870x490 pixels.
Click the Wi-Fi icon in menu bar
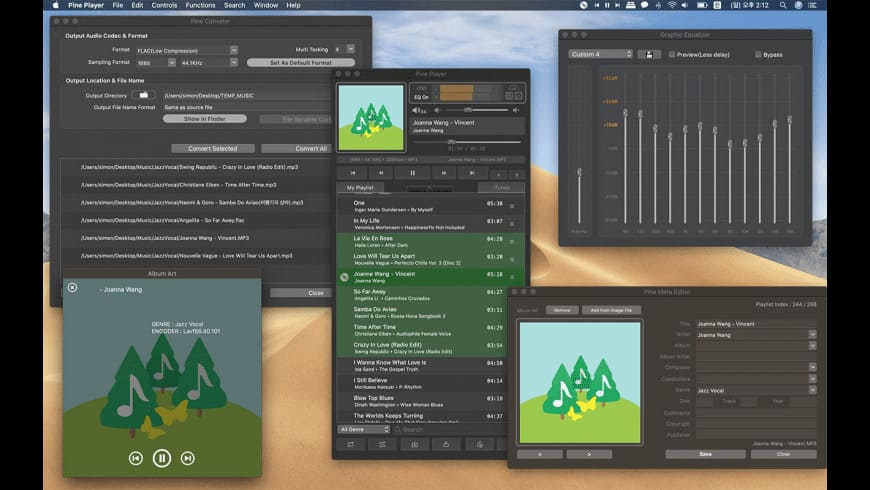671,5
